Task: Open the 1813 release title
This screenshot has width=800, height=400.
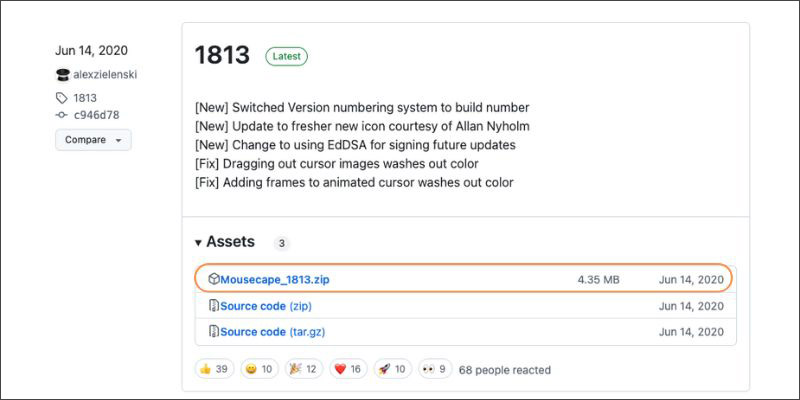Action: click(x=222, y=56)
